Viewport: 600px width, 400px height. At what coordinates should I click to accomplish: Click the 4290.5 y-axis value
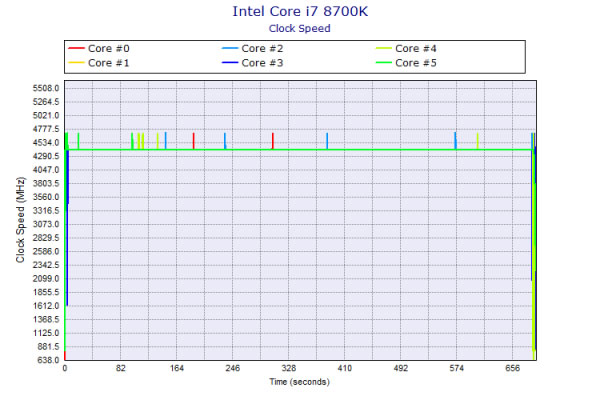pyautogui.click(x=46, y=156)
